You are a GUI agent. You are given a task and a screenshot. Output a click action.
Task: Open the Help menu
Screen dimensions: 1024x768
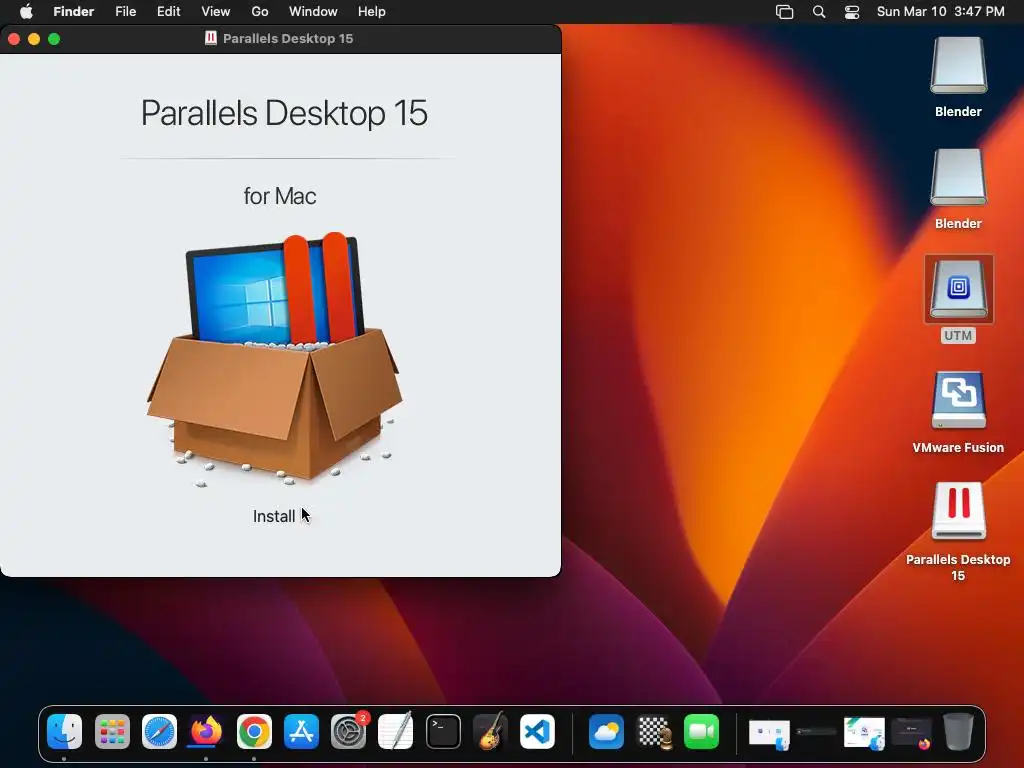tap(372, 11)
